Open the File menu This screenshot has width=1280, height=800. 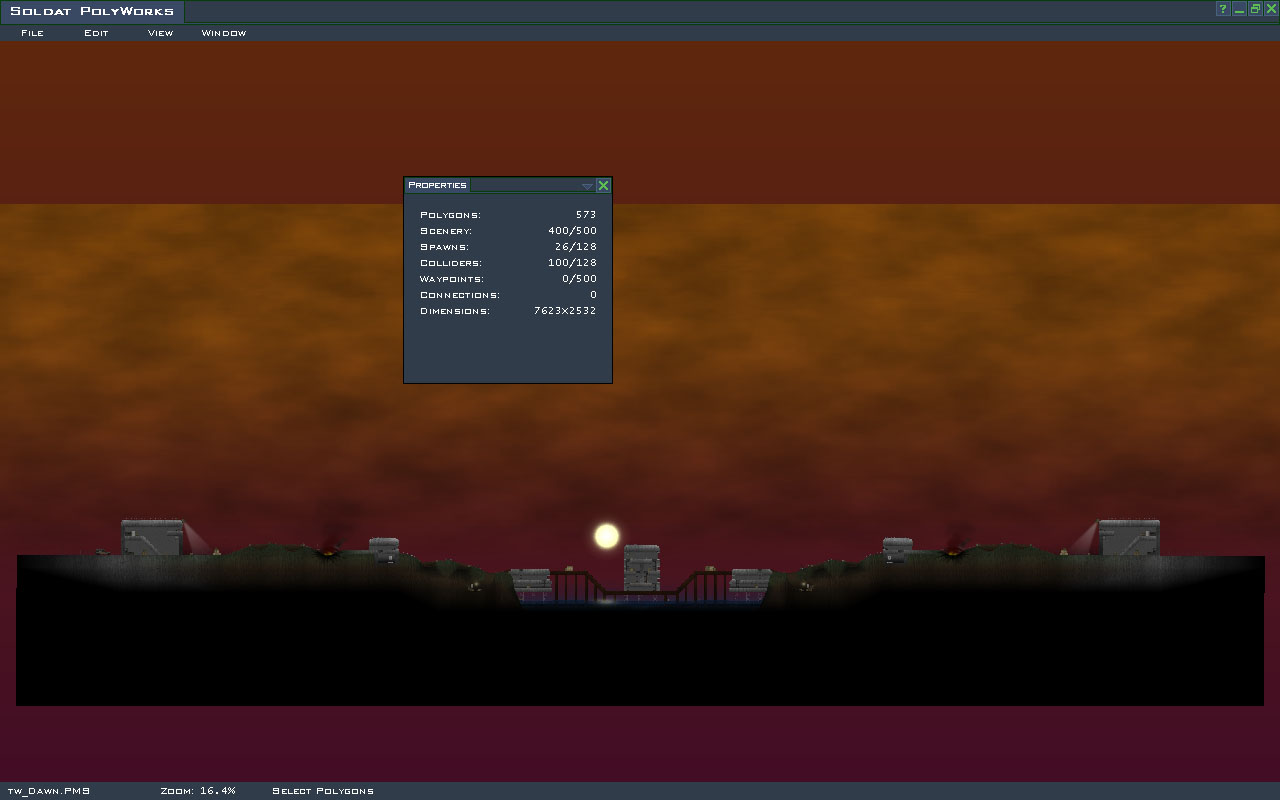32,33
